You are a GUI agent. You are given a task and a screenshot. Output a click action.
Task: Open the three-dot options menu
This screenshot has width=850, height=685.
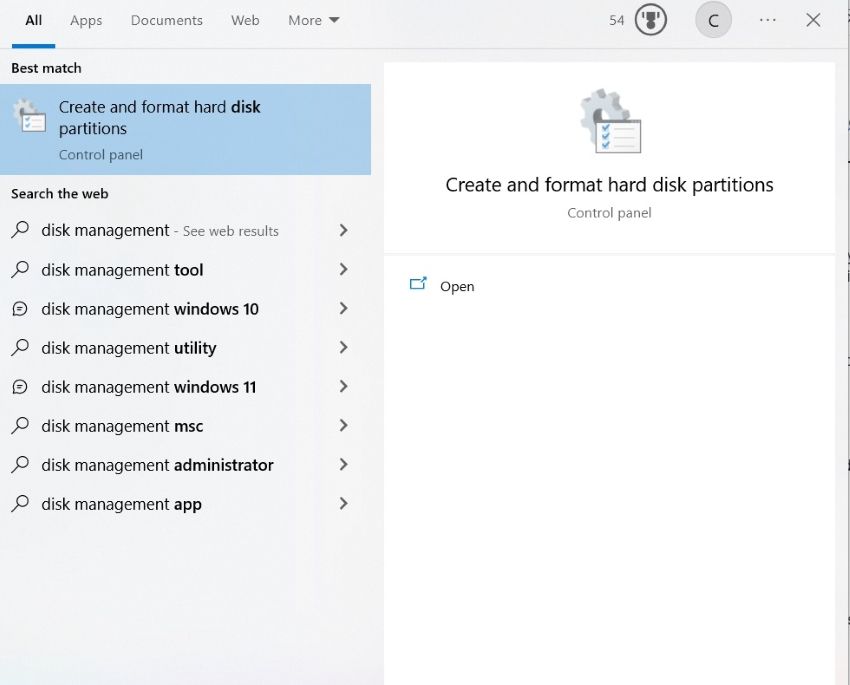(767, 20)
